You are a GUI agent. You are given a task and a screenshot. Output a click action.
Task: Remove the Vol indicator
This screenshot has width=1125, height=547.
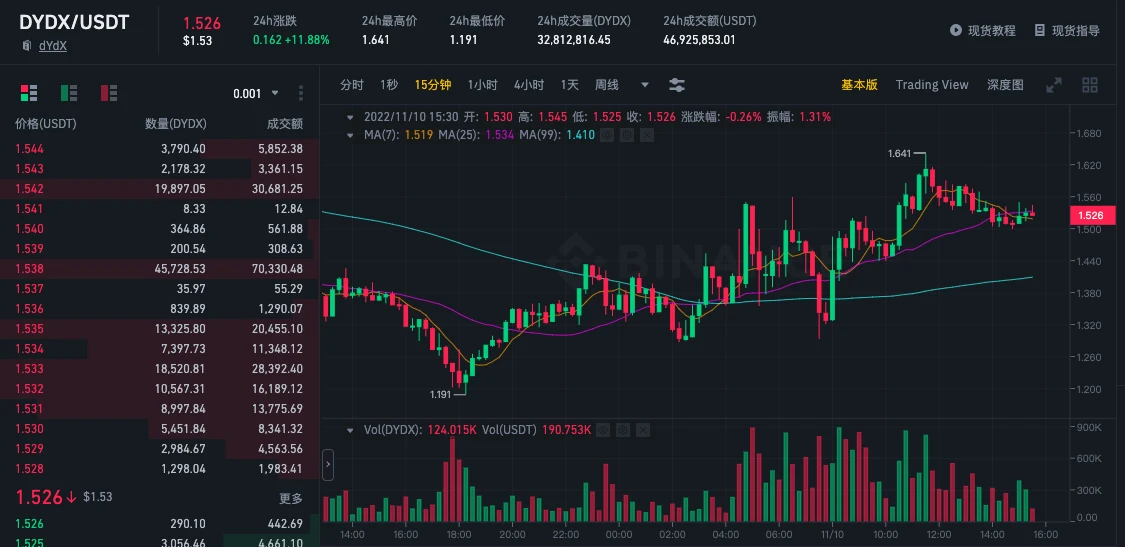[x=643, y=430]
